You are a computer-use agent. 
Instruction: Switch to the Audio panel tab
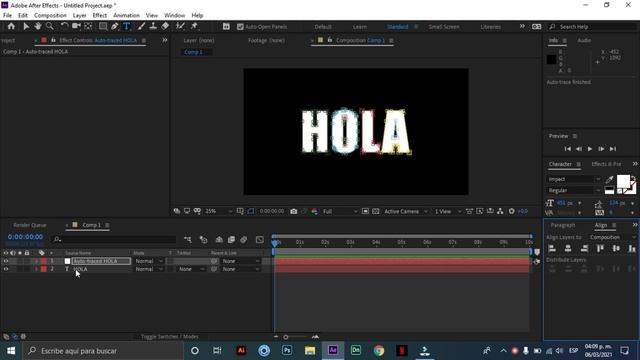[x=584, y=40]
